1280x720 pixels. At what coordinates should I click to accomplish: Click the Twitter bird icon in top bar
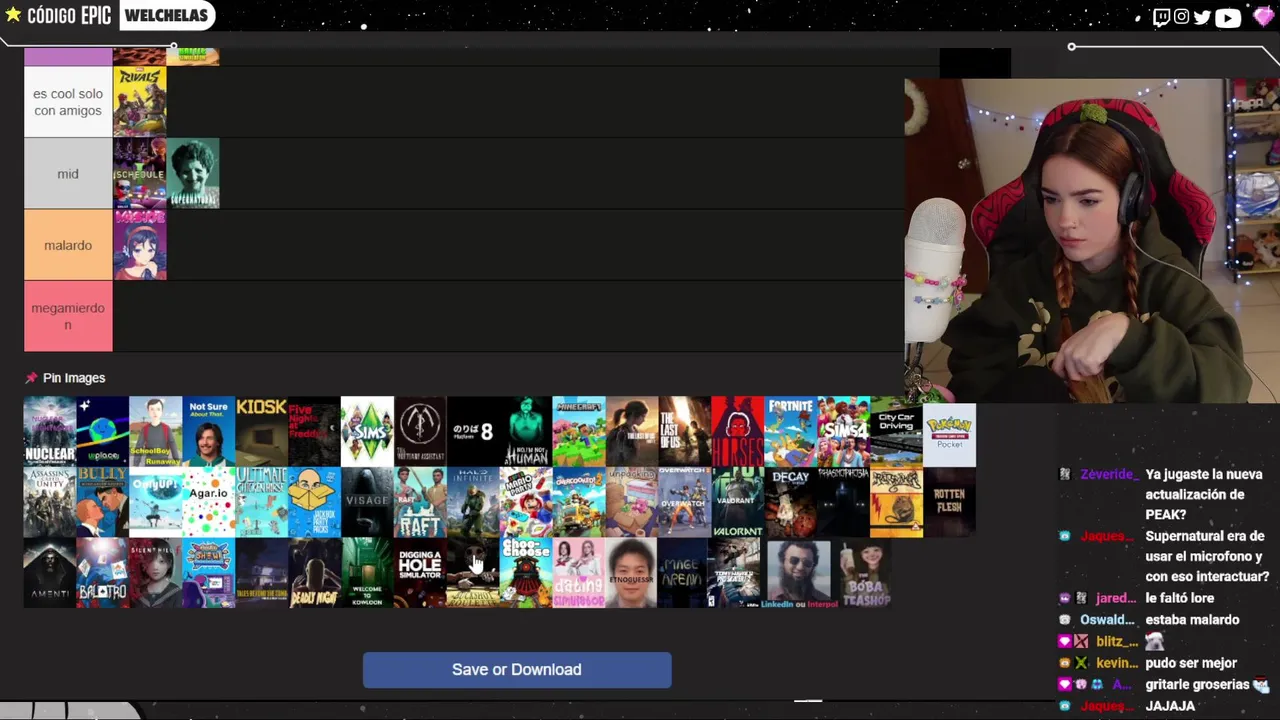1202,17
